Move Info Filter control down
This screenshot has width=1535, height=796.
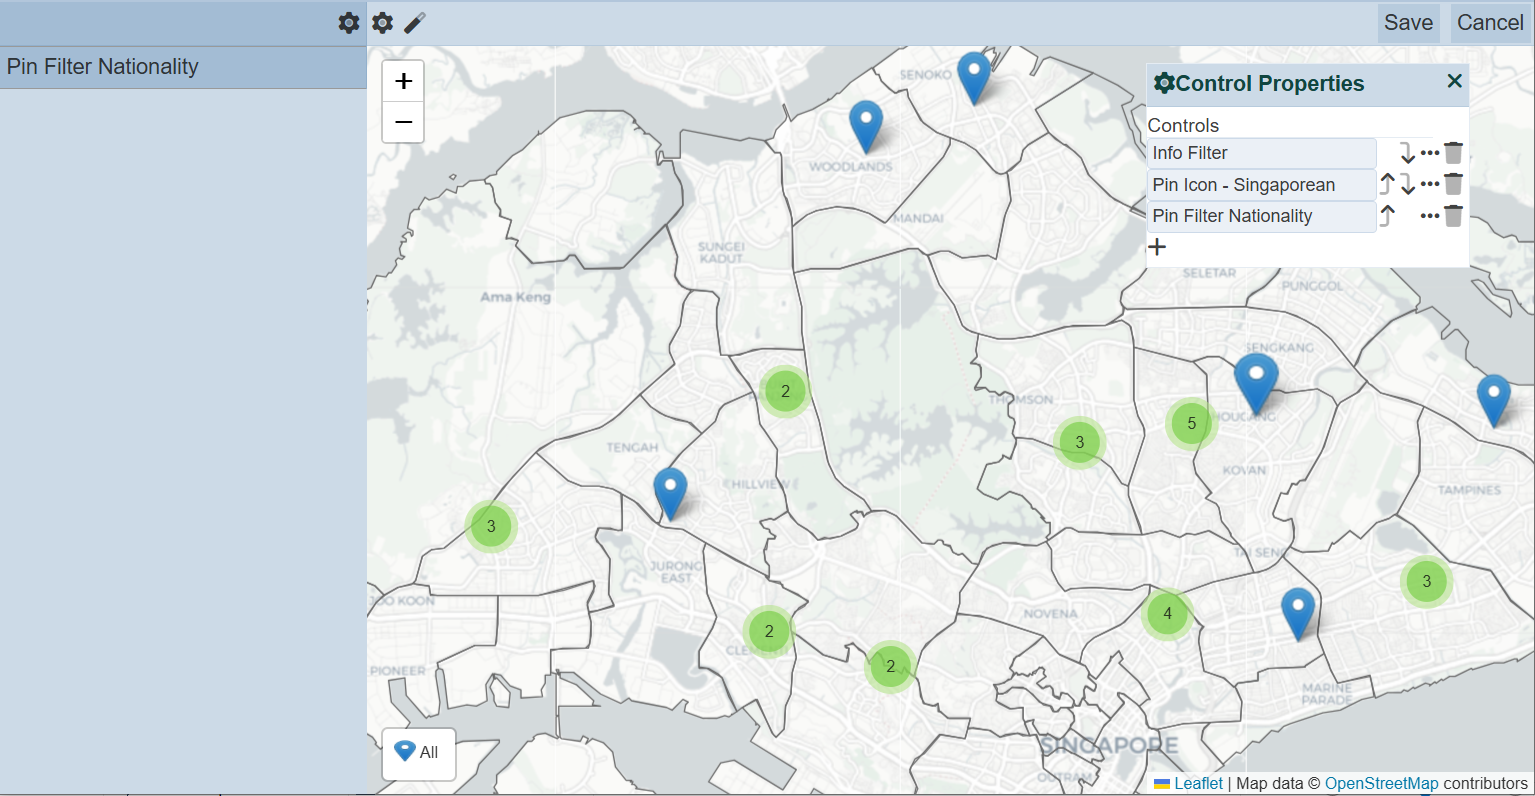point(1407,153)
